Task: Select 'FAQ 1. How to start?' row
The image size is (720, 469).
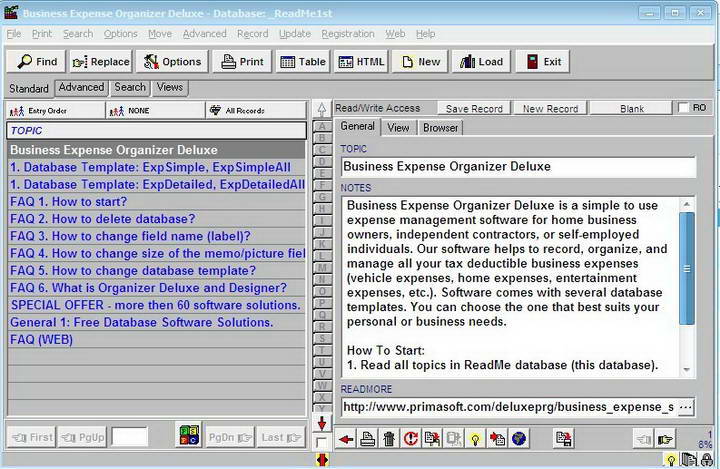Action: click(x=156, y=202)
